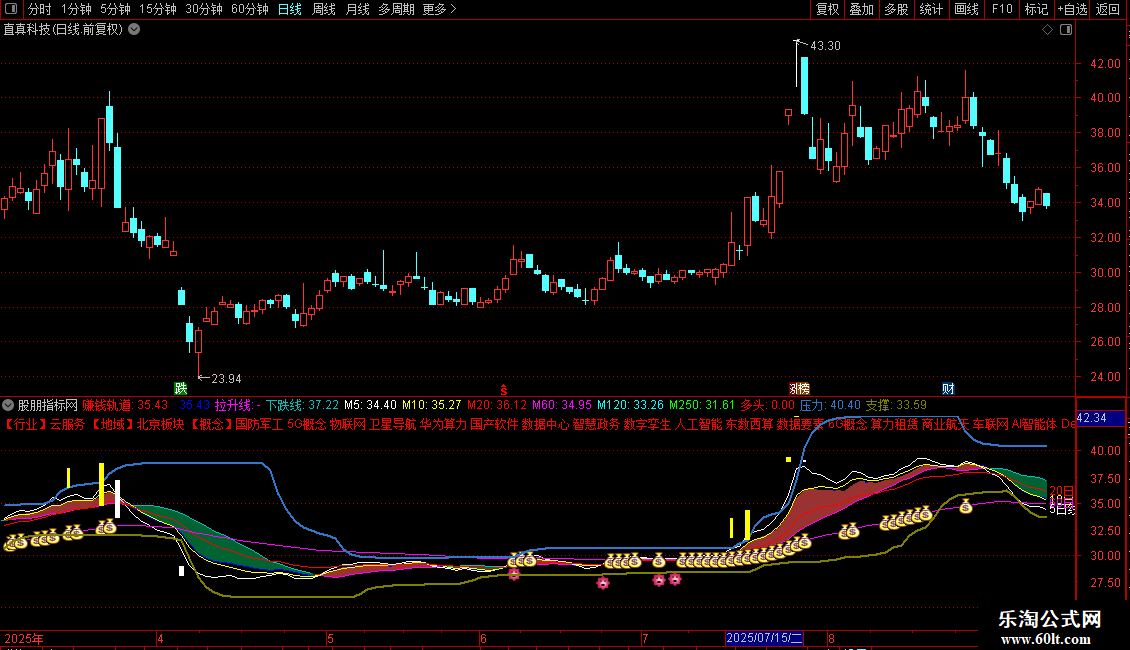Click the 数据中心 concept link
The height and width of the screenshot is (650, 1130).
[546, 424]
